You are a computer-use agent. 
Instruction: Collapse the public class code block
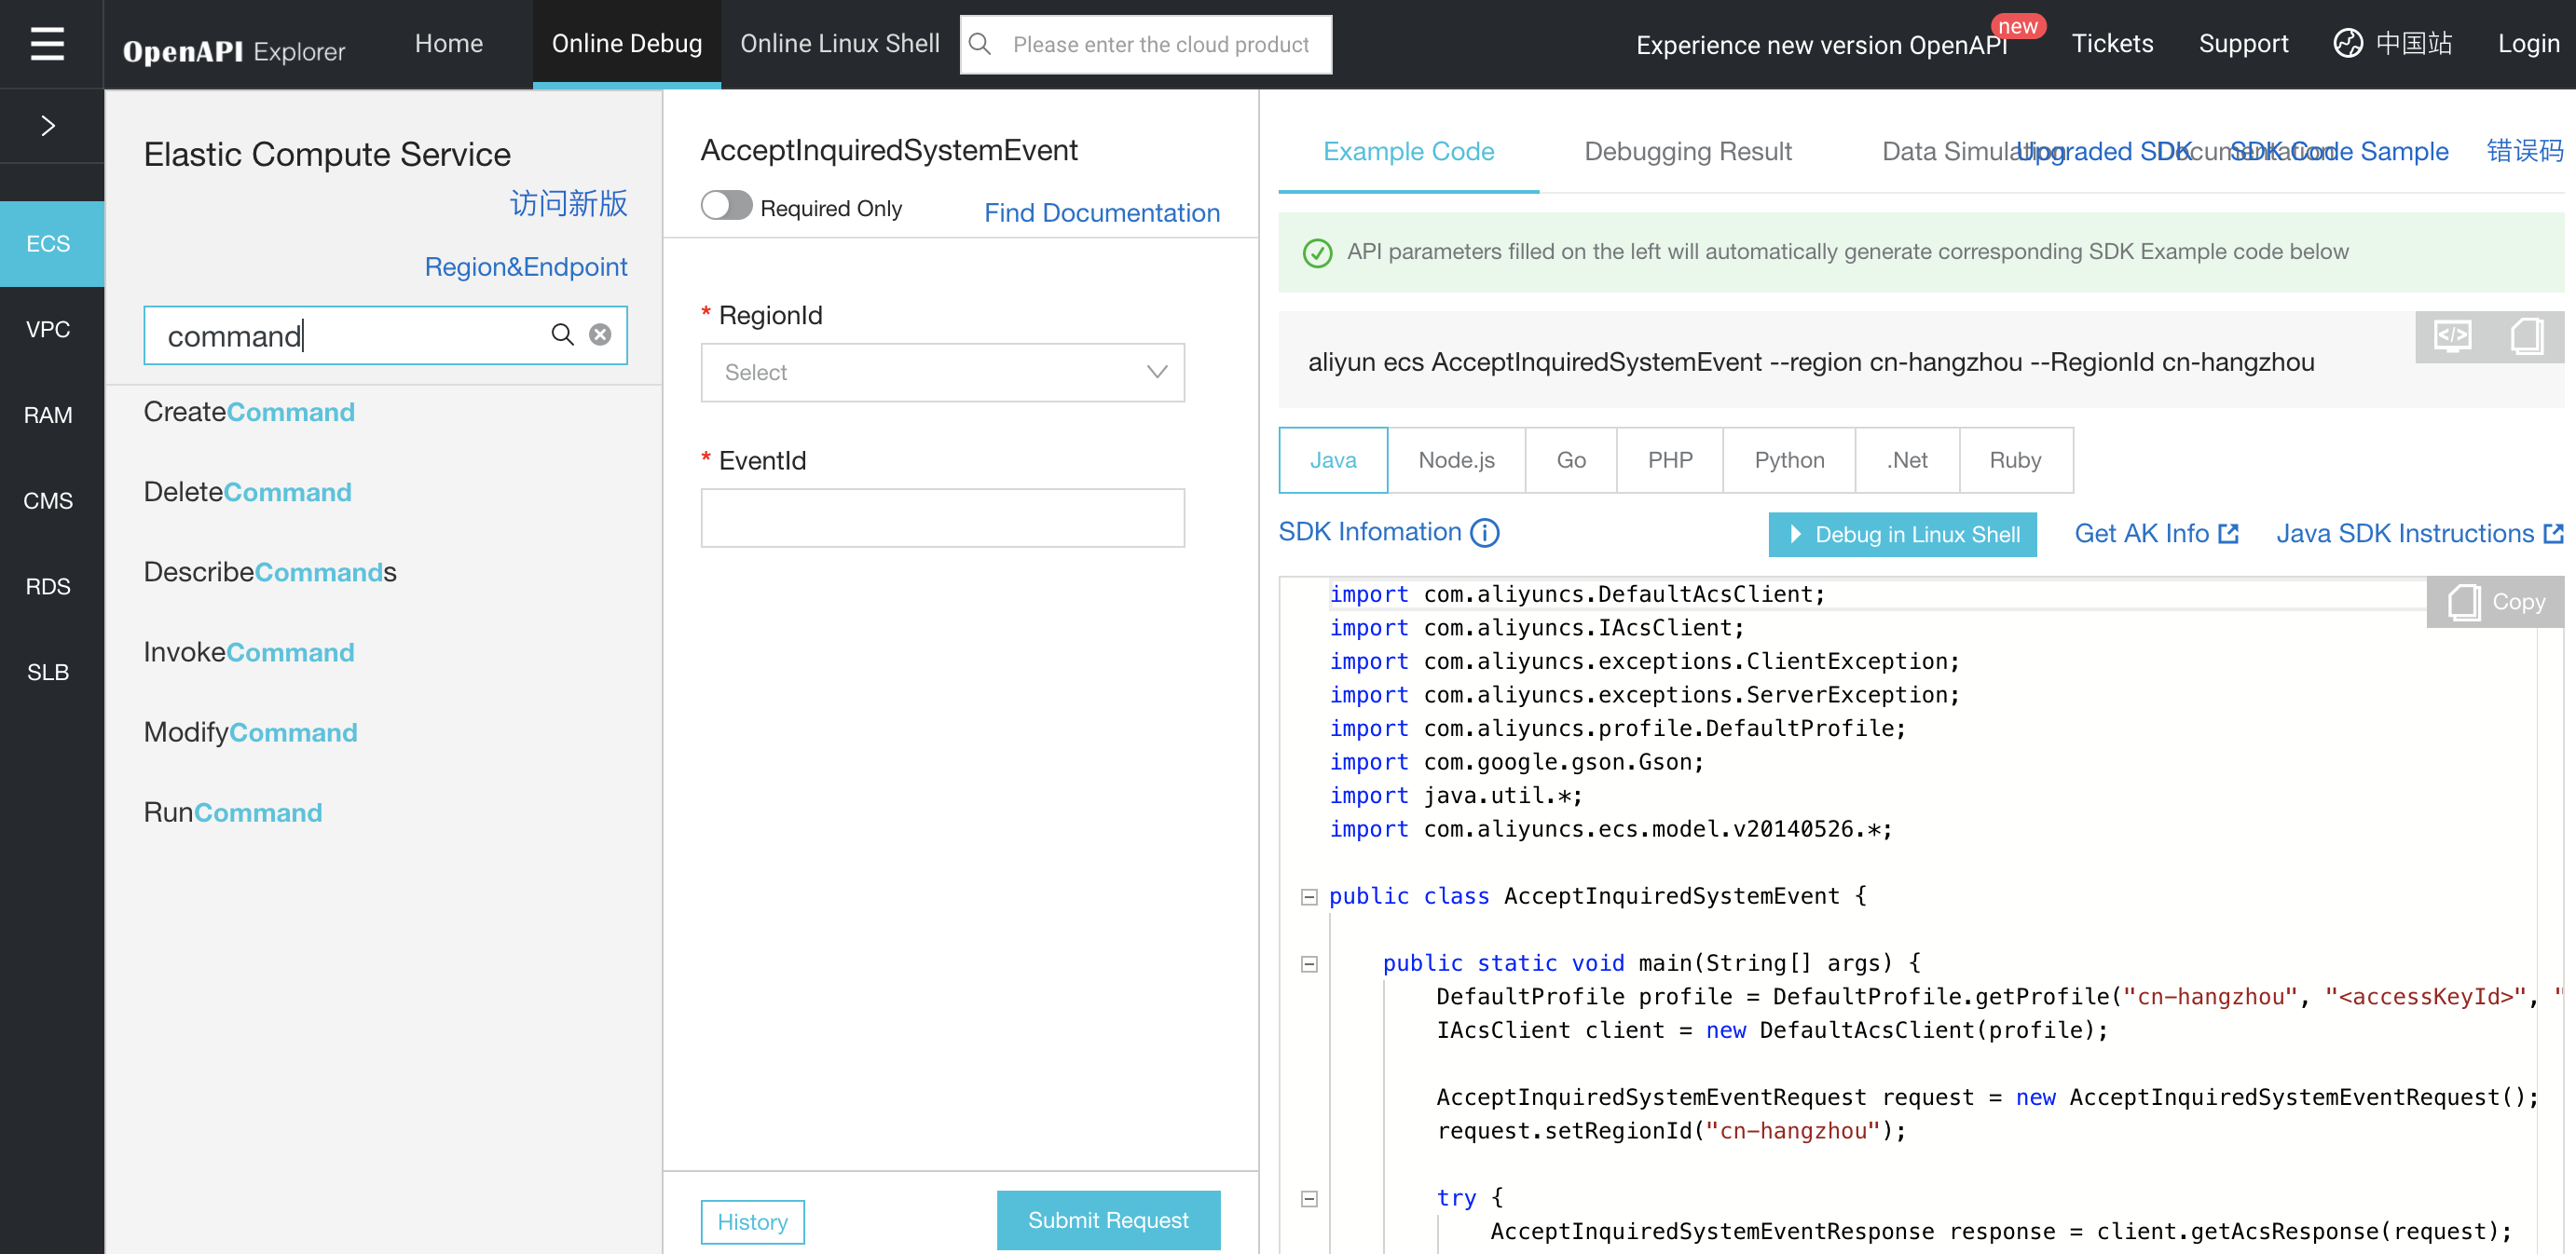[1309, 897]
